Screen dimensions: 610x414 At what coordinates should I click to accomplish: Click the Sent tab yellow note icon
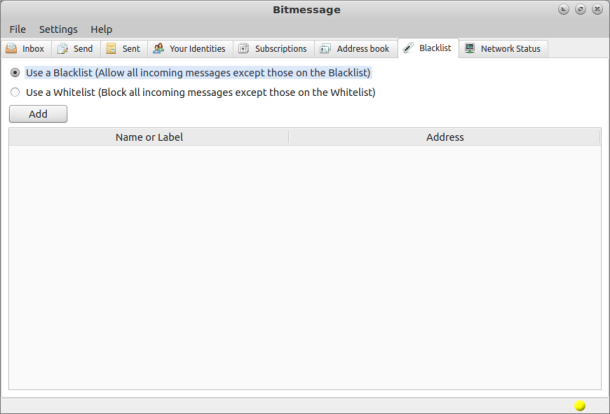(111, 48)
